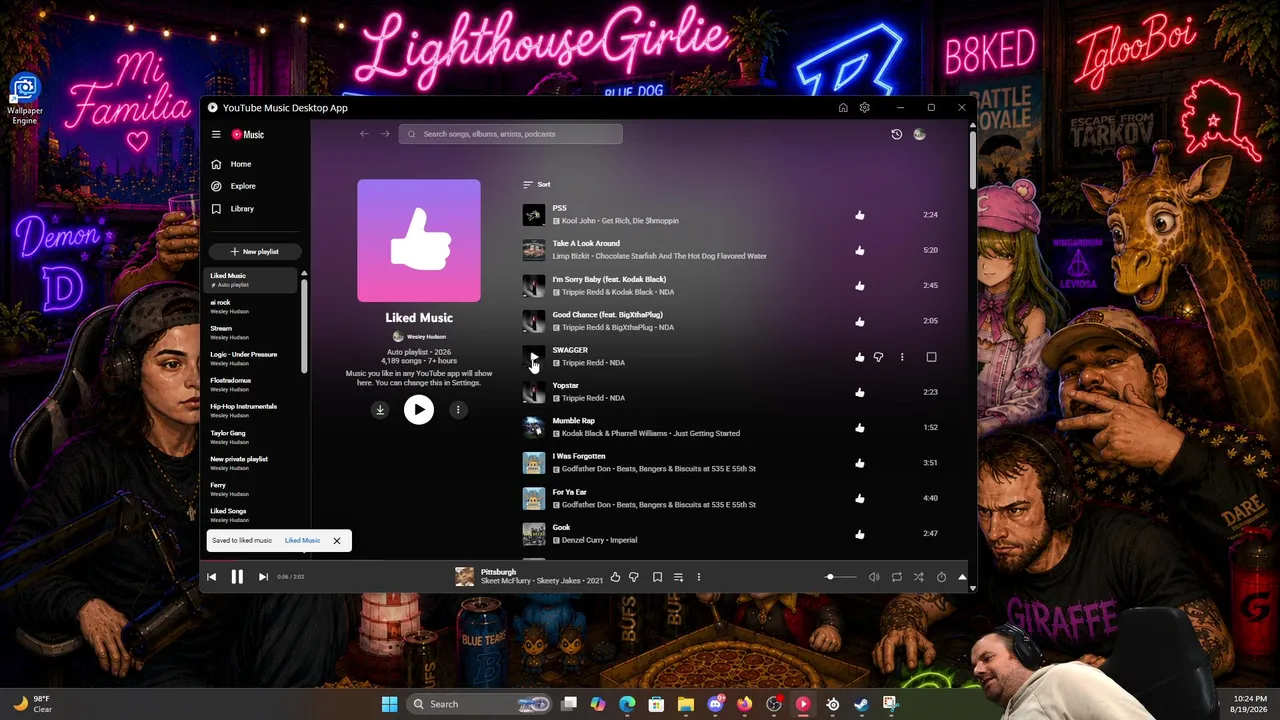
Task: Click the home icon in title bar
Action: pos(843,108)
